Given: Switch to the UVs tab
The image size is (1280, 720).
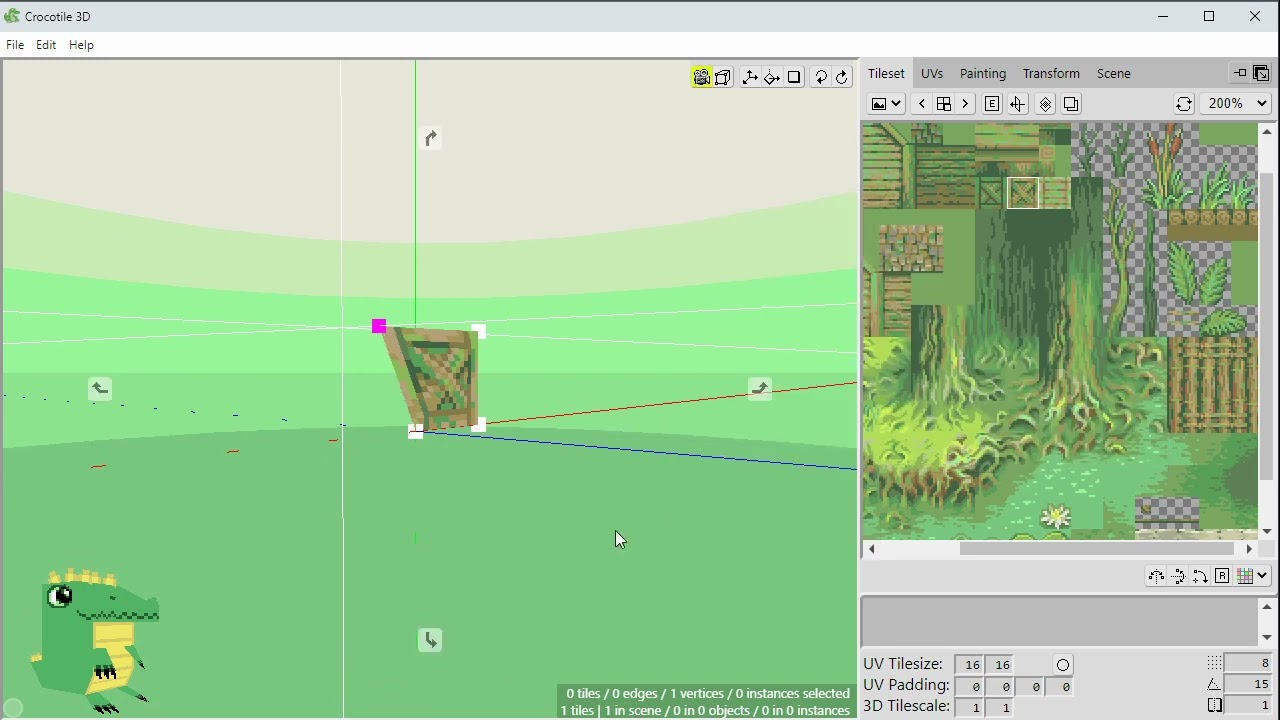Looking at the screenshot, I should [932, 74].
